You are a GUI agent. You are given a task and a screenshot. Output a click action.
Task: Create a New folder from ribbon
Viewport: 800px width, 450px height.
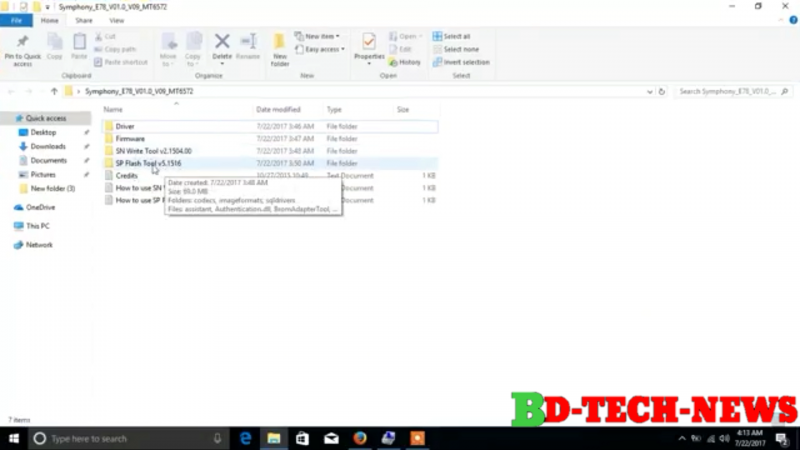point(280,50)
